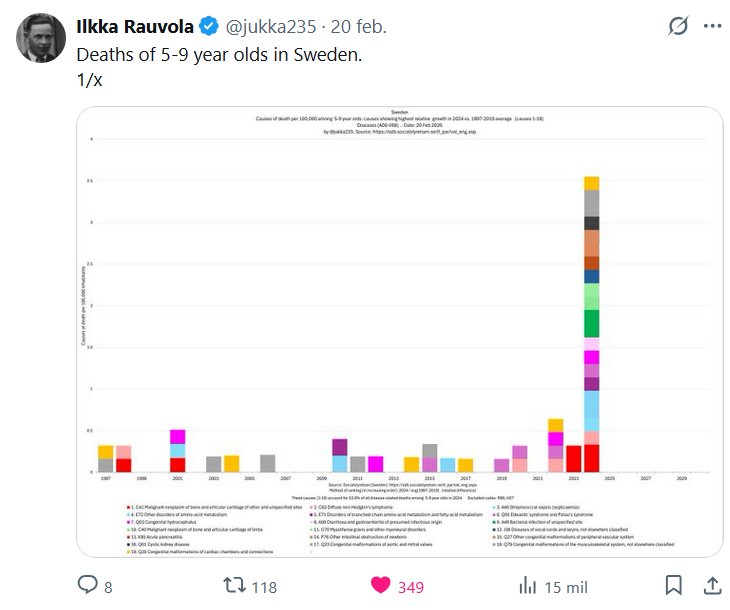Like the post with the heart icon

[x=380, y=586]
